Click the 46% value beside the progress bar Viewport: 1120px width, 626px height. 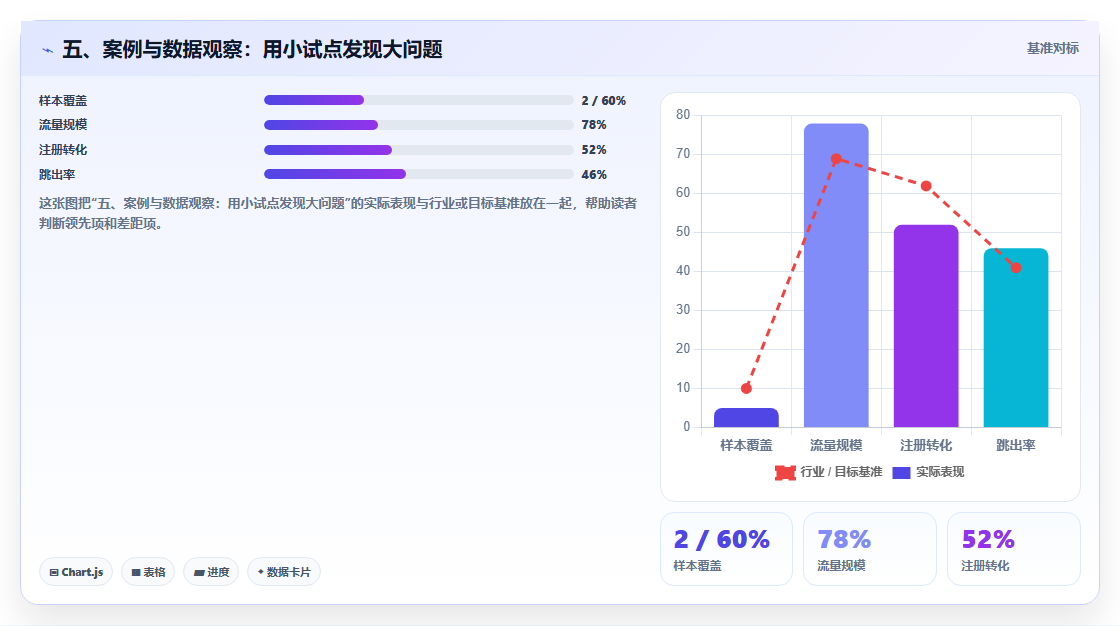click(x=594, y=175)
